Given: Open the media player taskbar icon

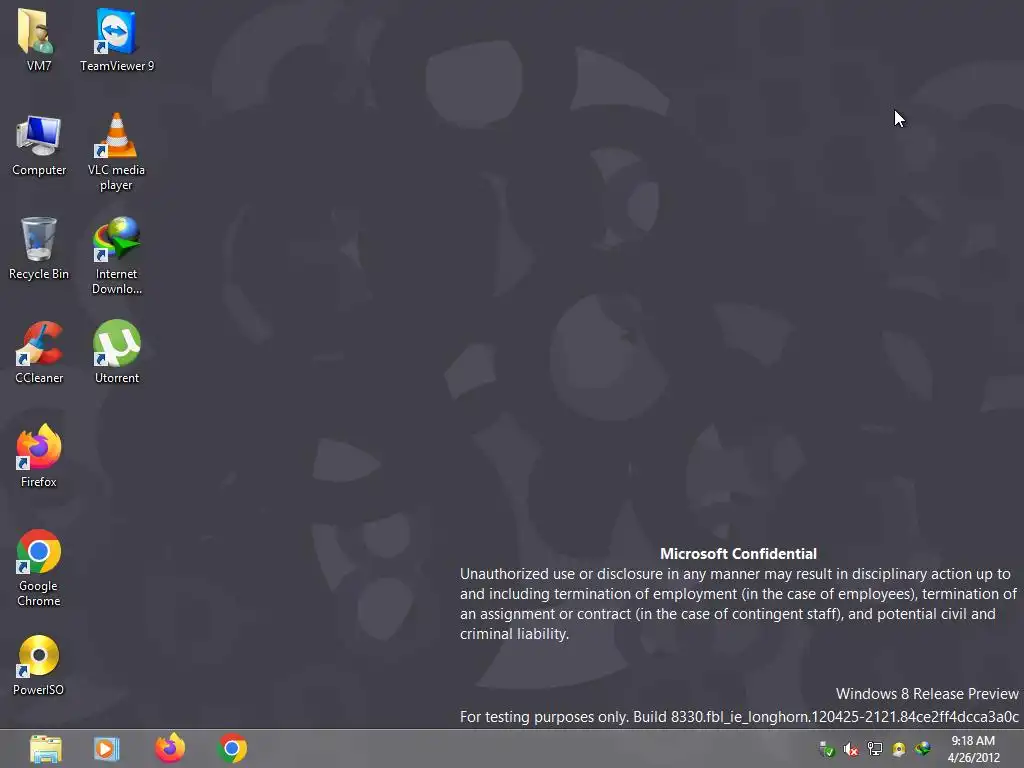Looking at the screenshot, I should 106,748.
